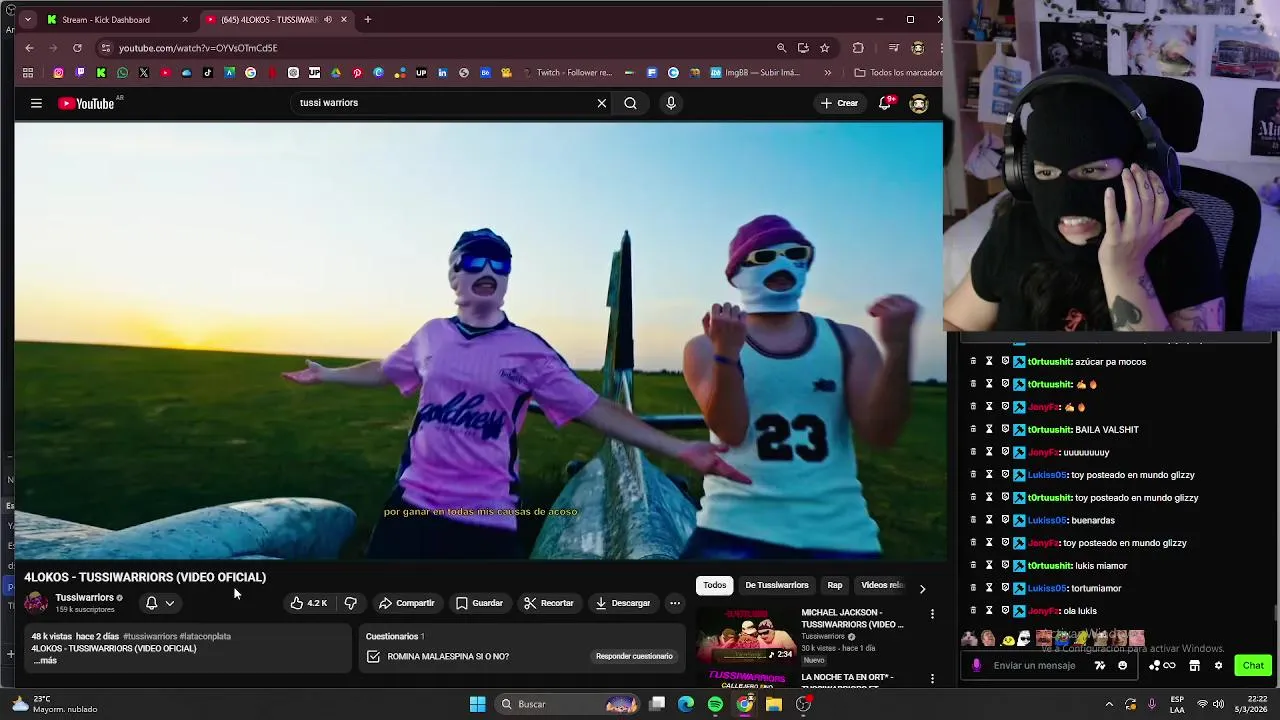Viewport: 1280px width, 720px height.
Task: Save video using the Guardar button
Action: (x=479, y=603)
